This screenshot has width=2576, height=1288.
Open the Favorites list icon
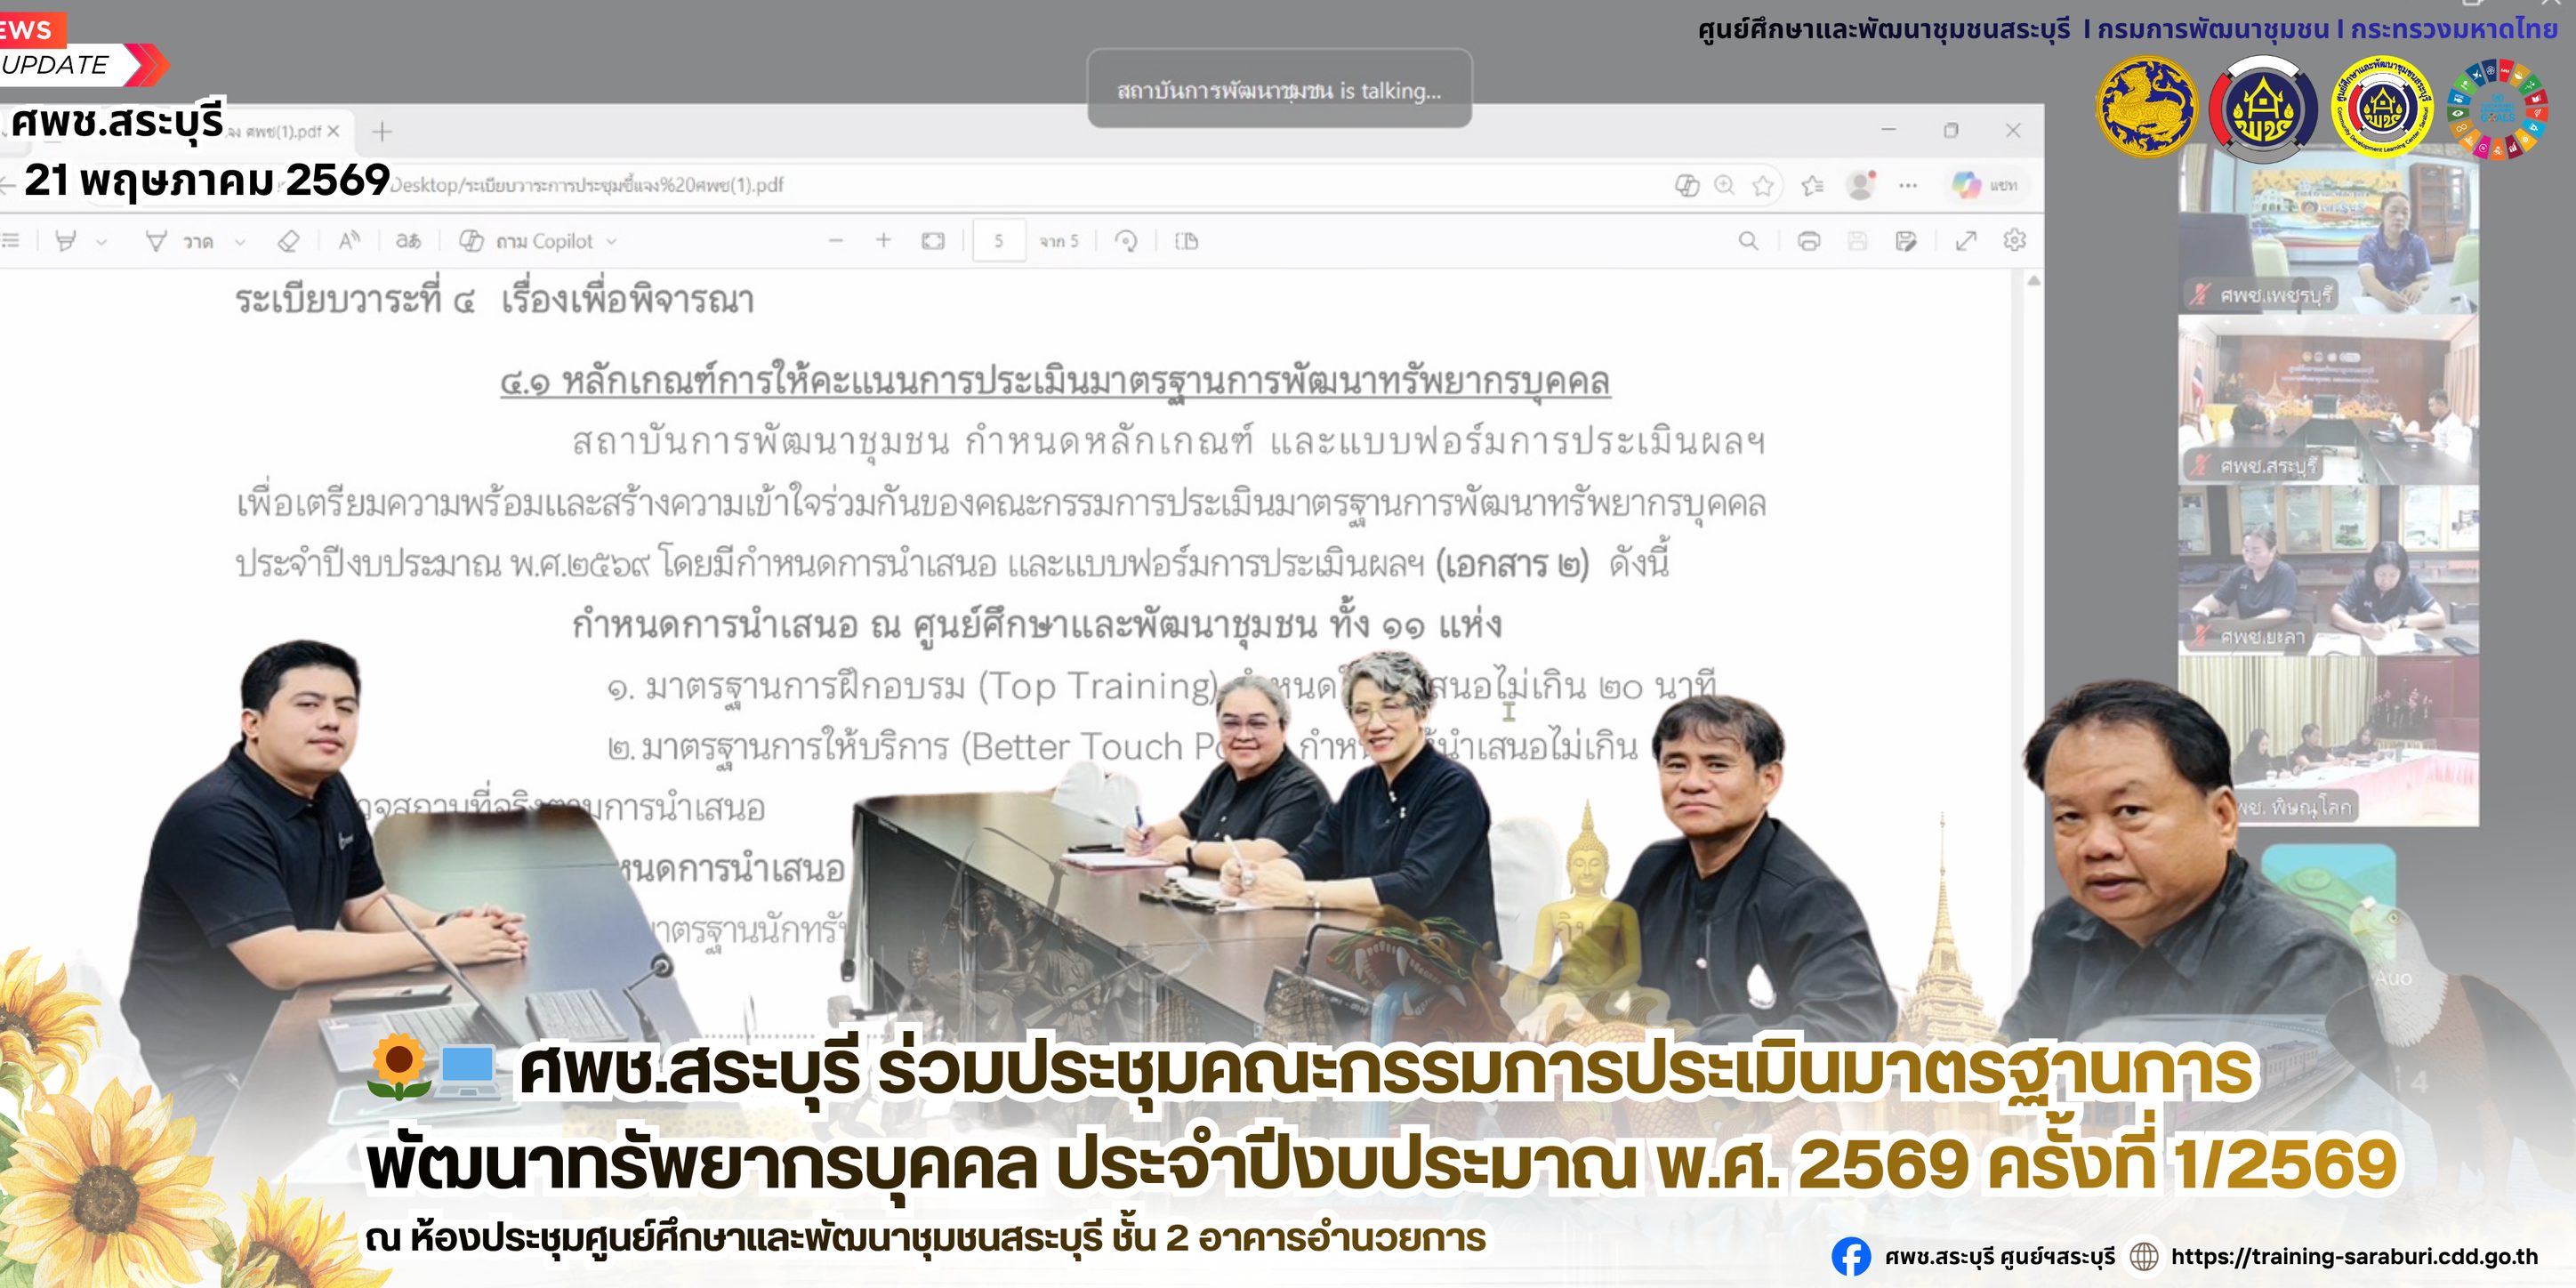pos(1812,185)
